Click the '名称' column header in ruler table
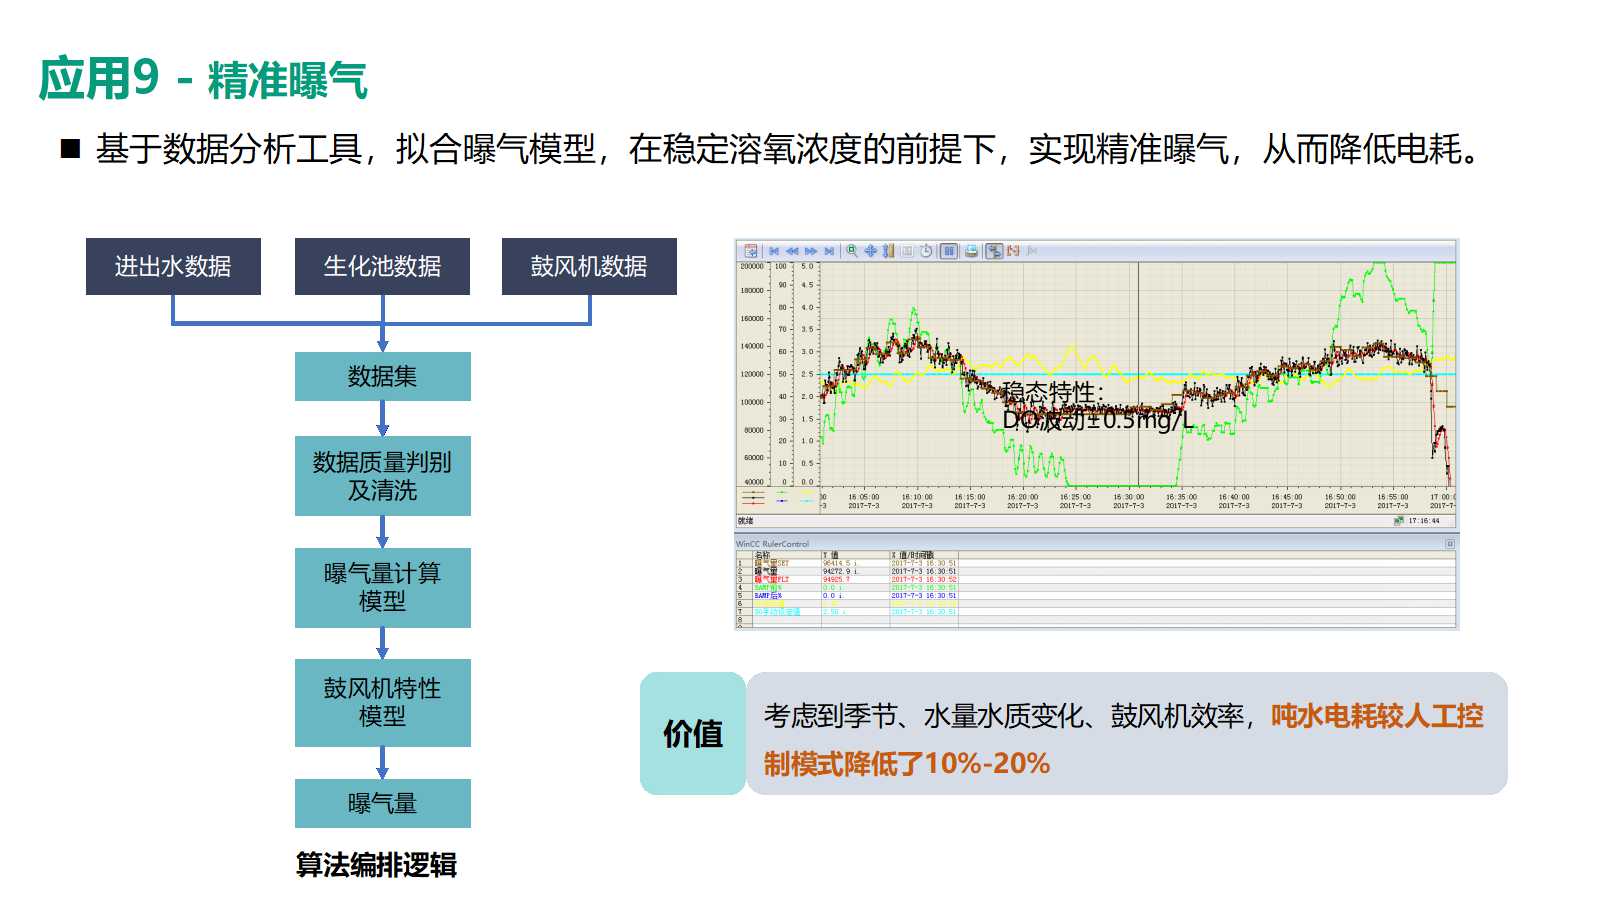Image resolution: width=1600 pixels, height=900 pixels. 763,554
